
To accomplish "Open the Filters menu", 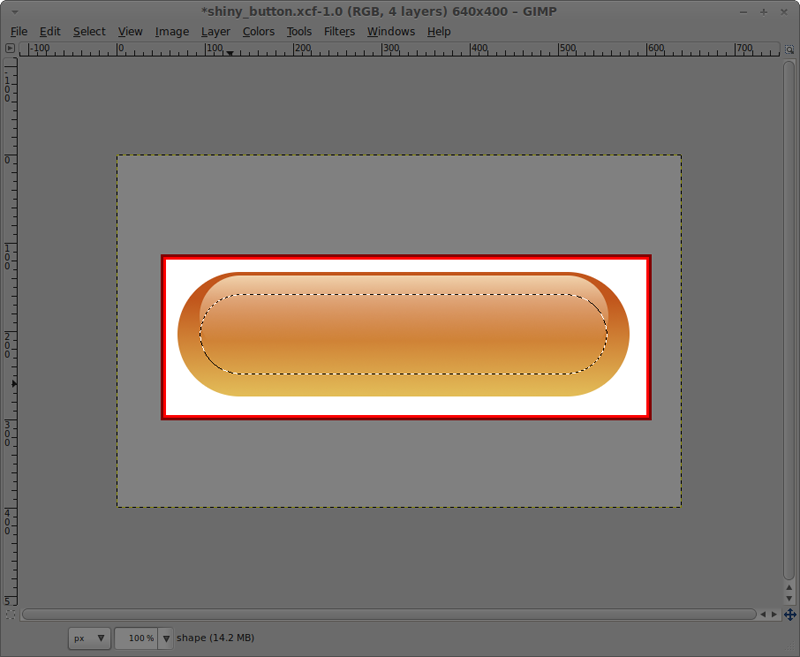I will coord(339,31).
